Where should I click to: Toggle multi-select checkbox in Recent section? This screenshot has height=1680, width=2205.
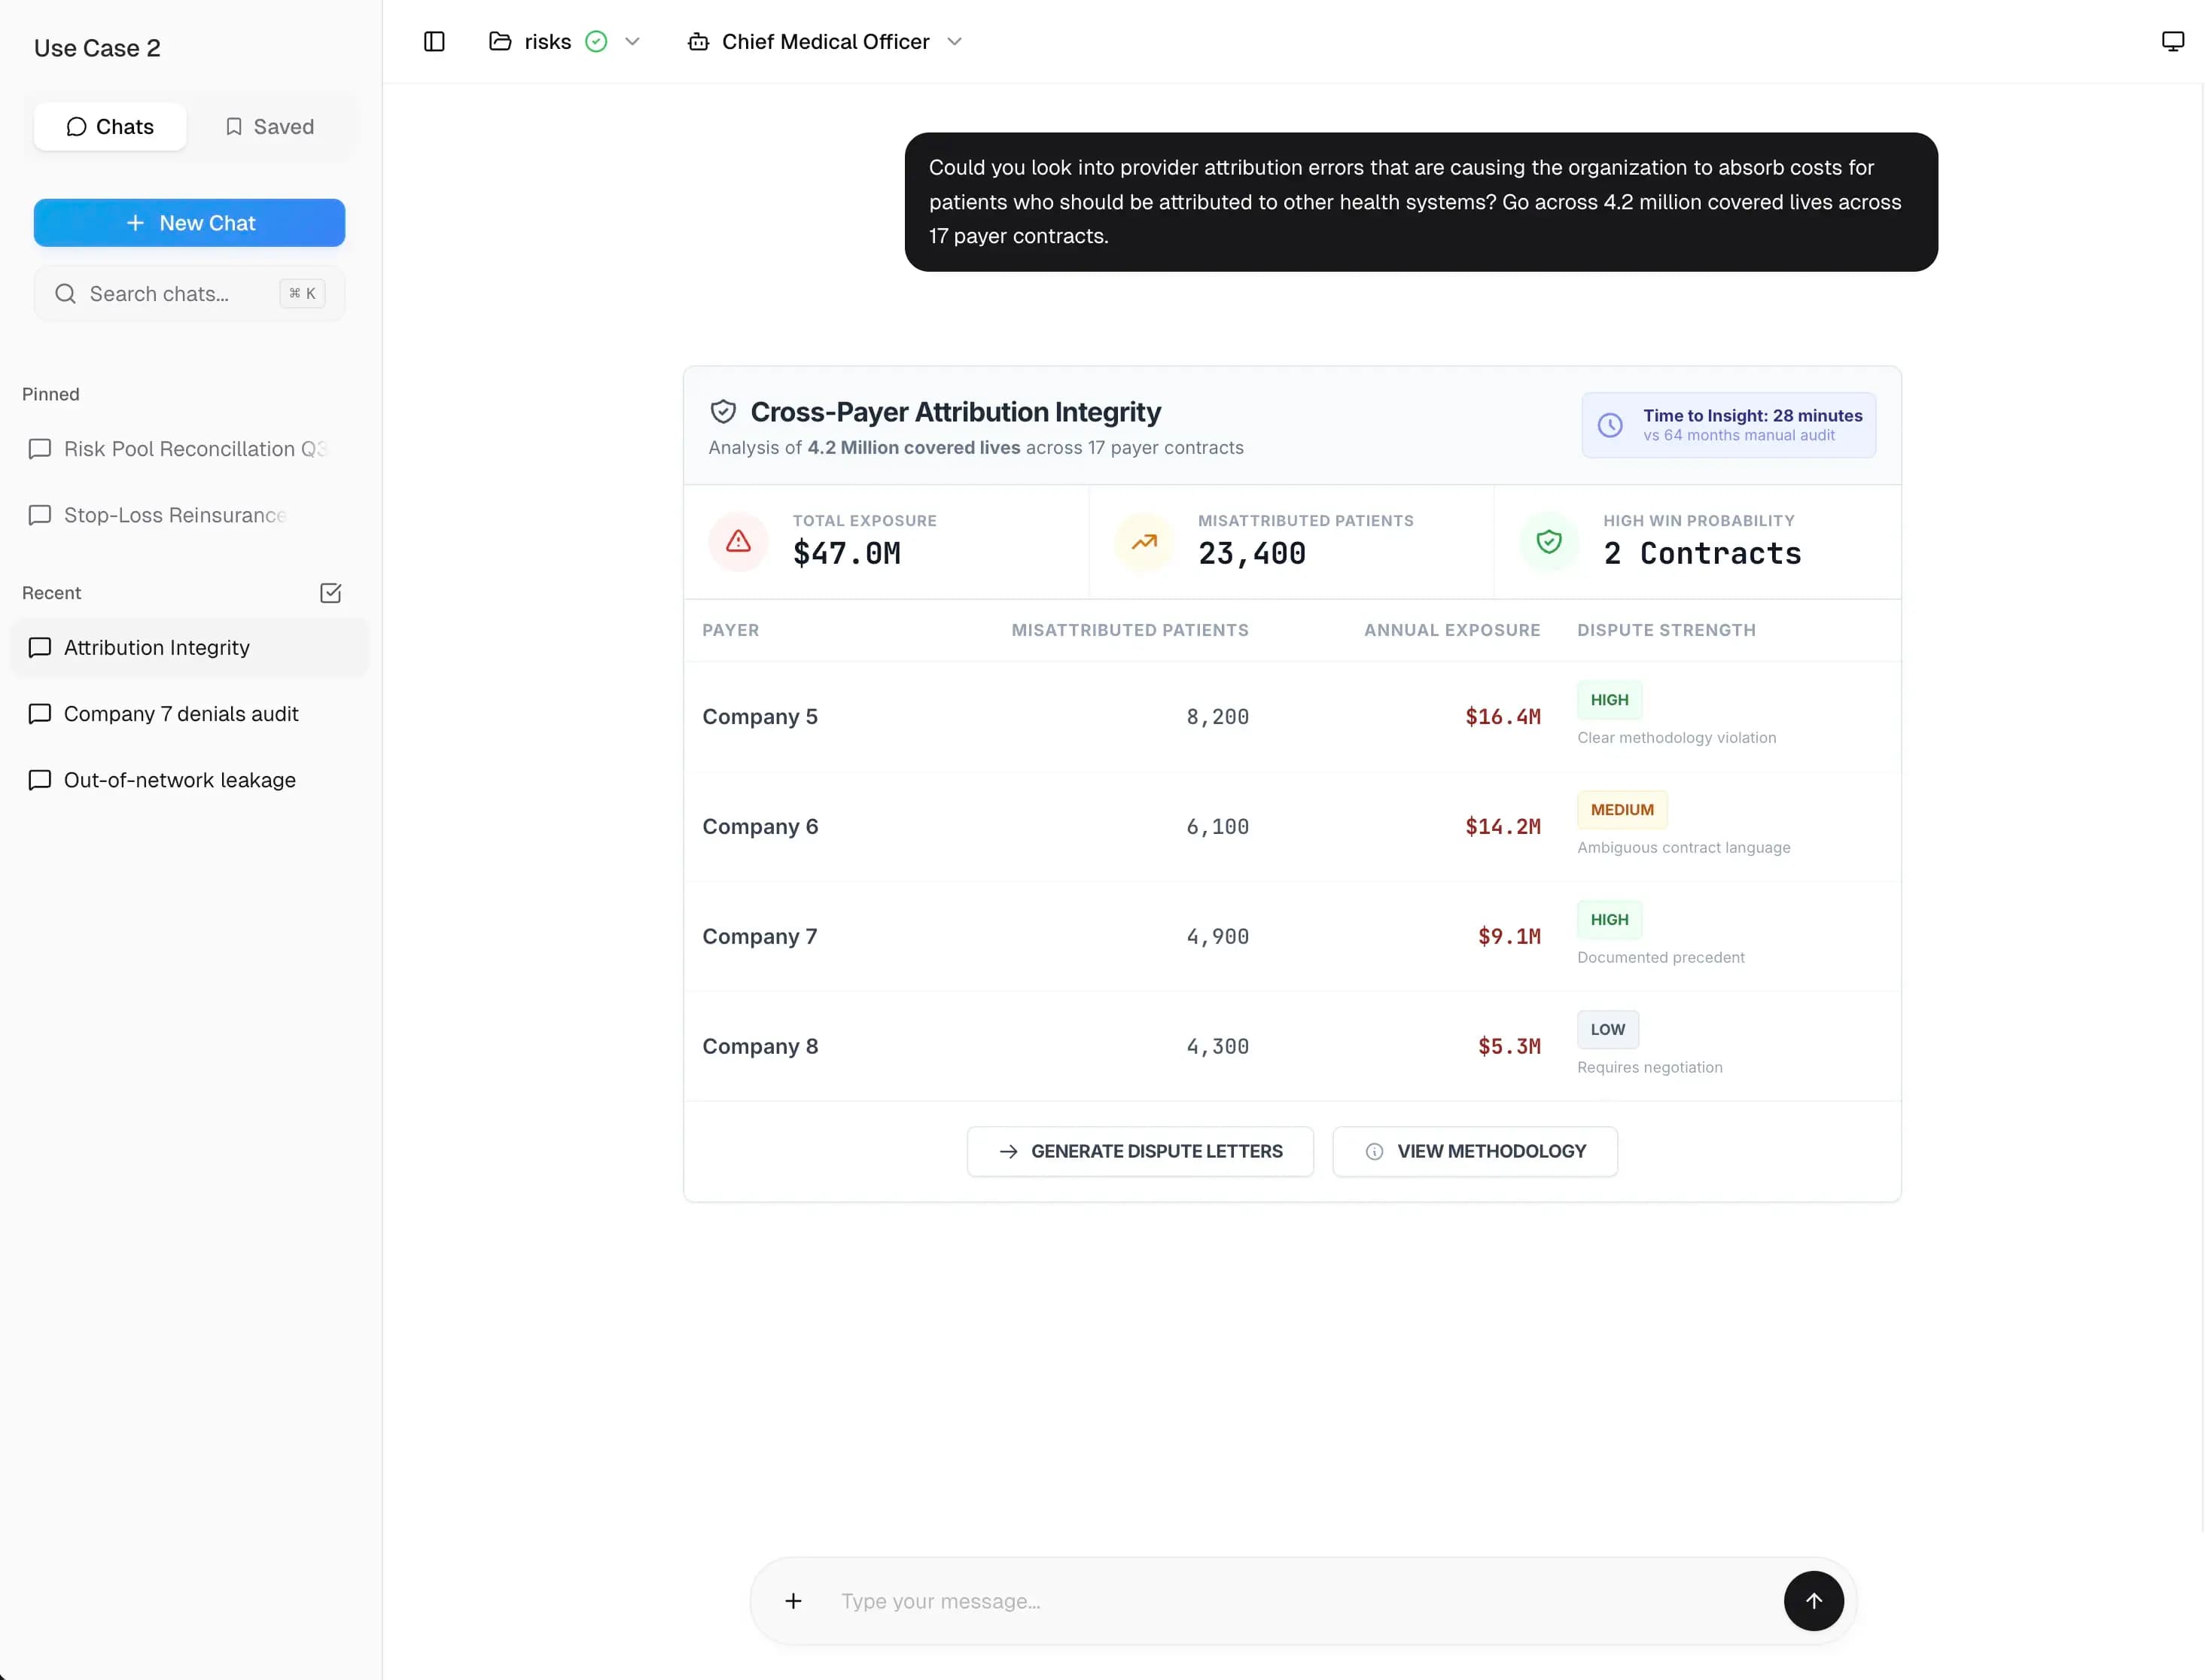tap(331, 592)
